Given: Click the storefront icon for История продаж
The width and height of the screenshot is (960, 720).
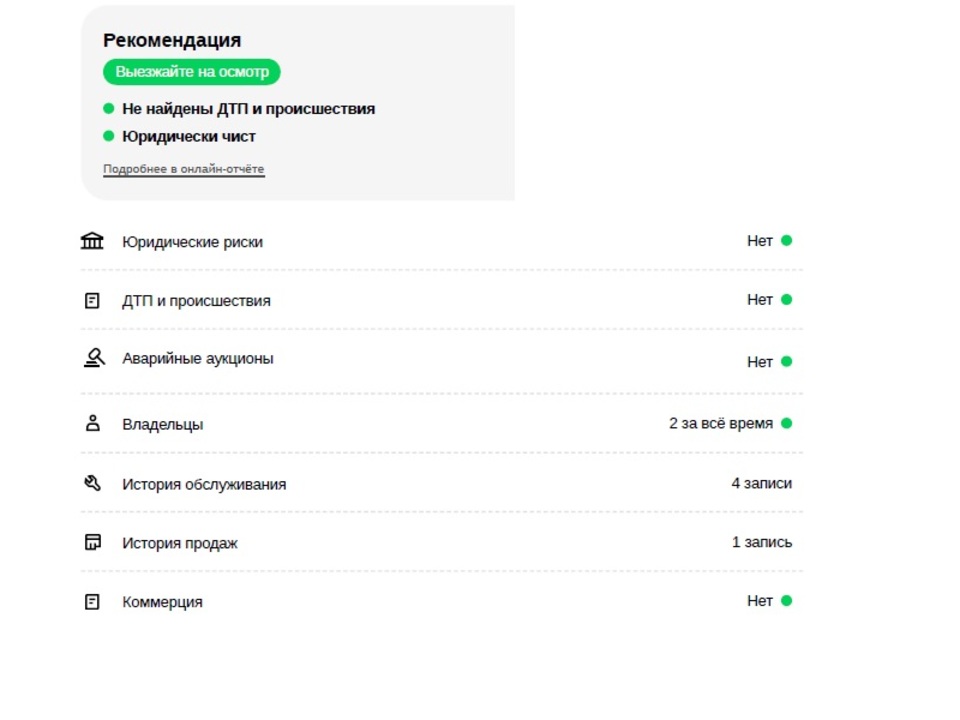Looking at the screenshot, I should (x=92, y=542).
